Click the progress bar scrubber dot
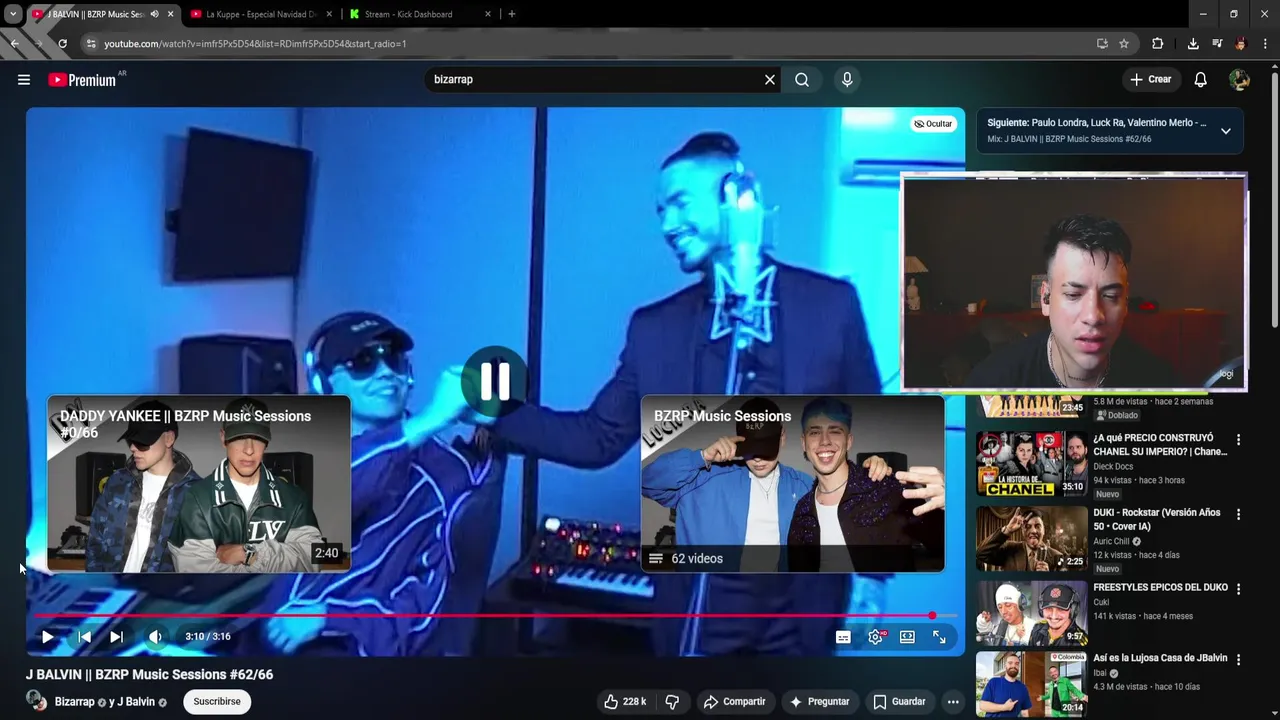This screenshot has height=720, width=1280. (x=932, y=616)
